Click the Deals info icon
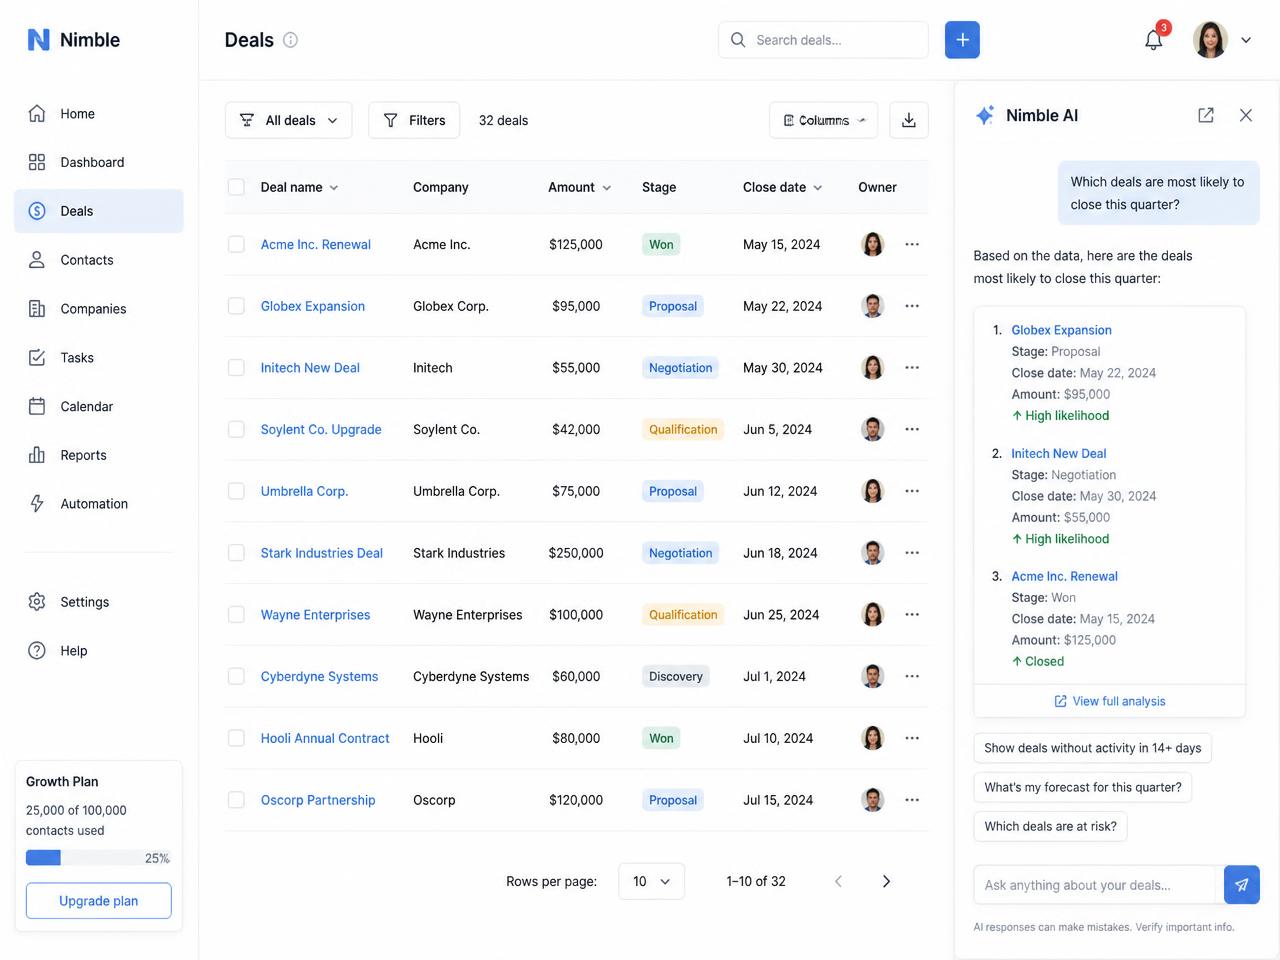Image resolution: width=1280 pixels, height=960 pixels. point(290,40)
